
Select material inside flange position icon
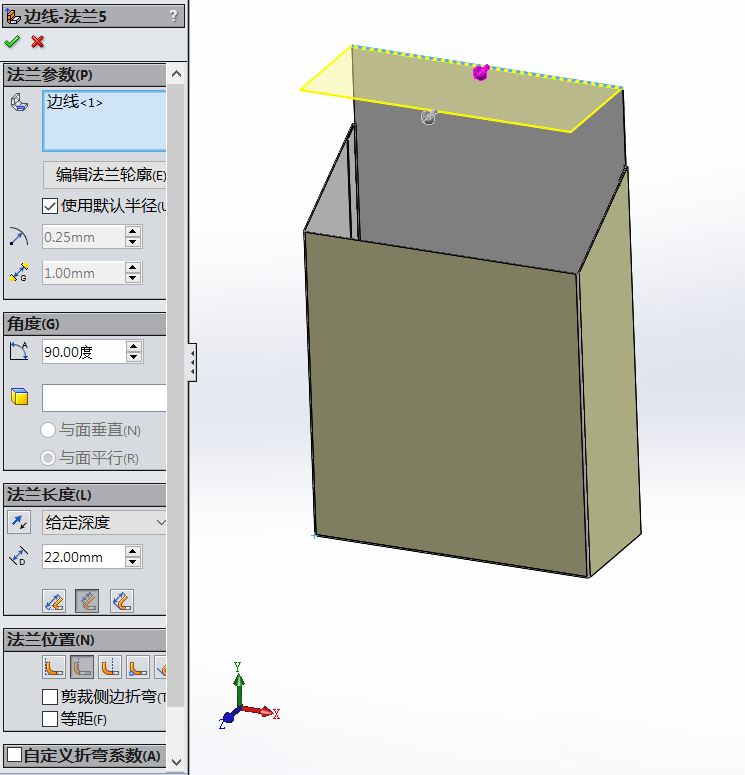tap(54, 667)
